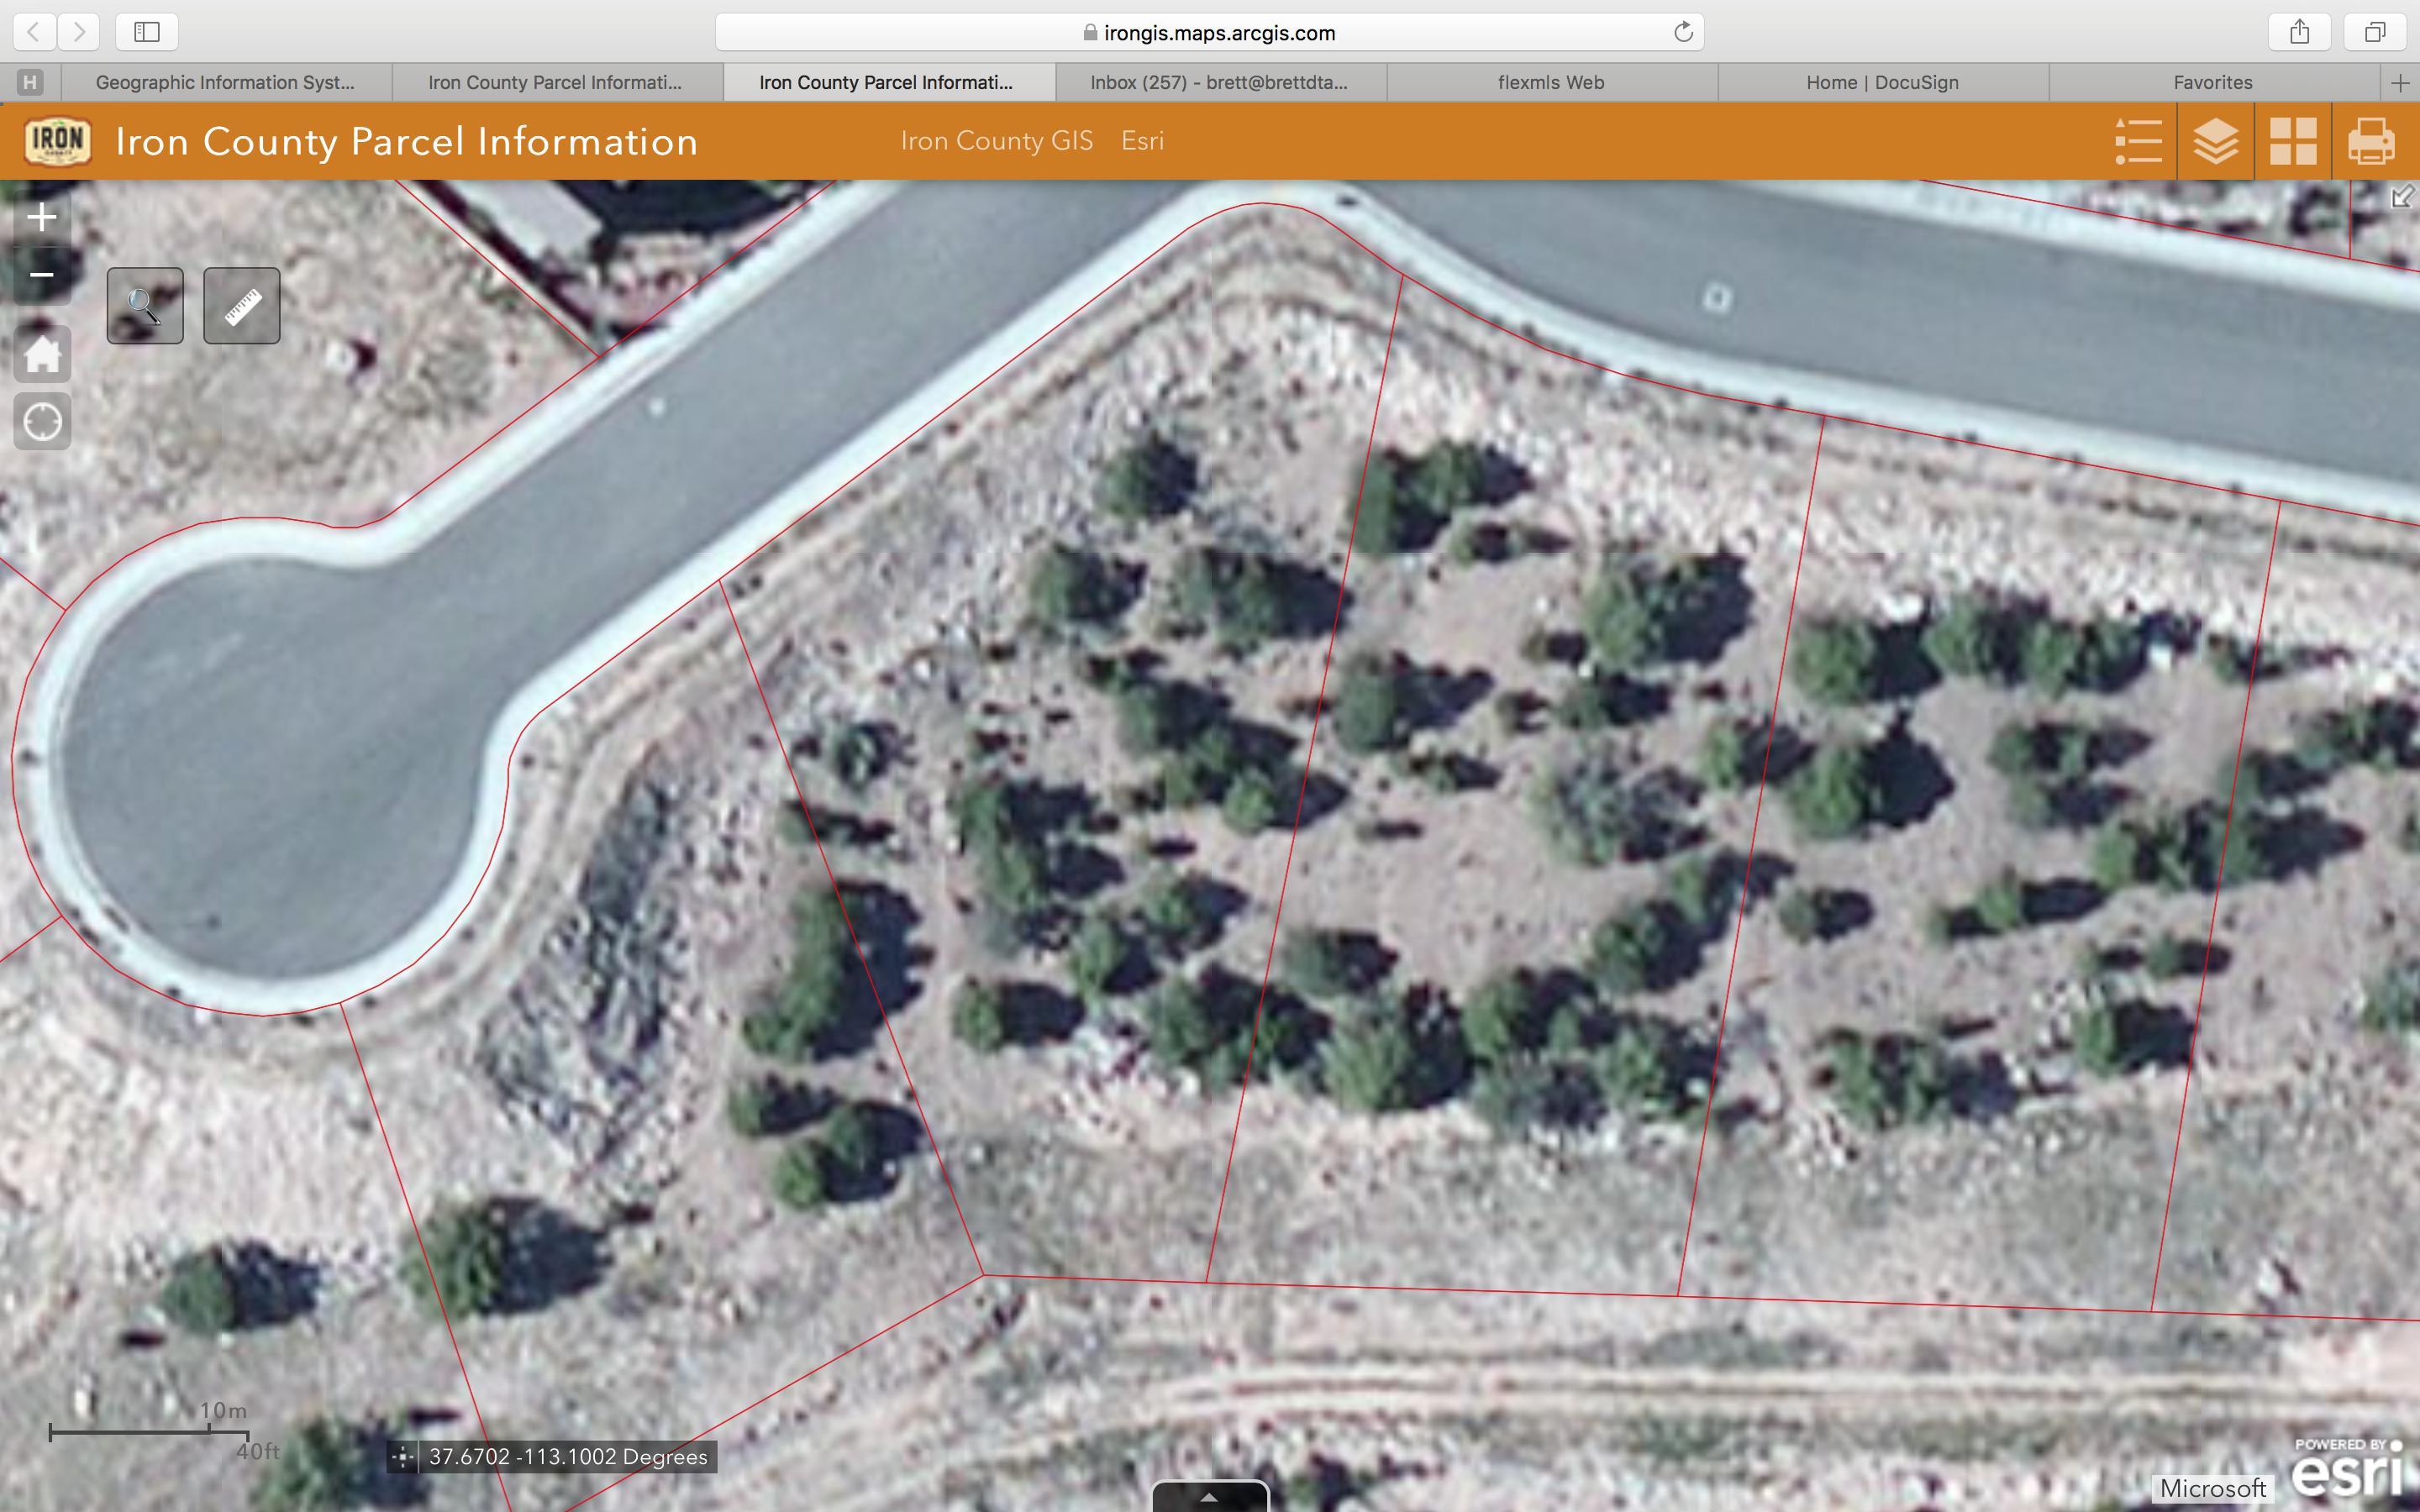Toggle the Safari sidebar button
This screenshot has height=1512, width=2420.
147,32
